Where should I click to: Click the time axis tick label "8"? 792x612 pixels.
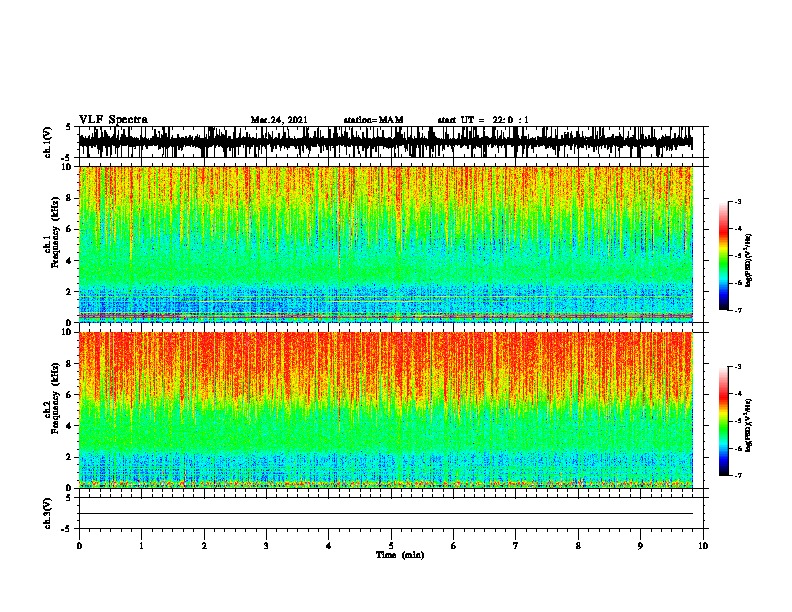click(x=578, y=546)
